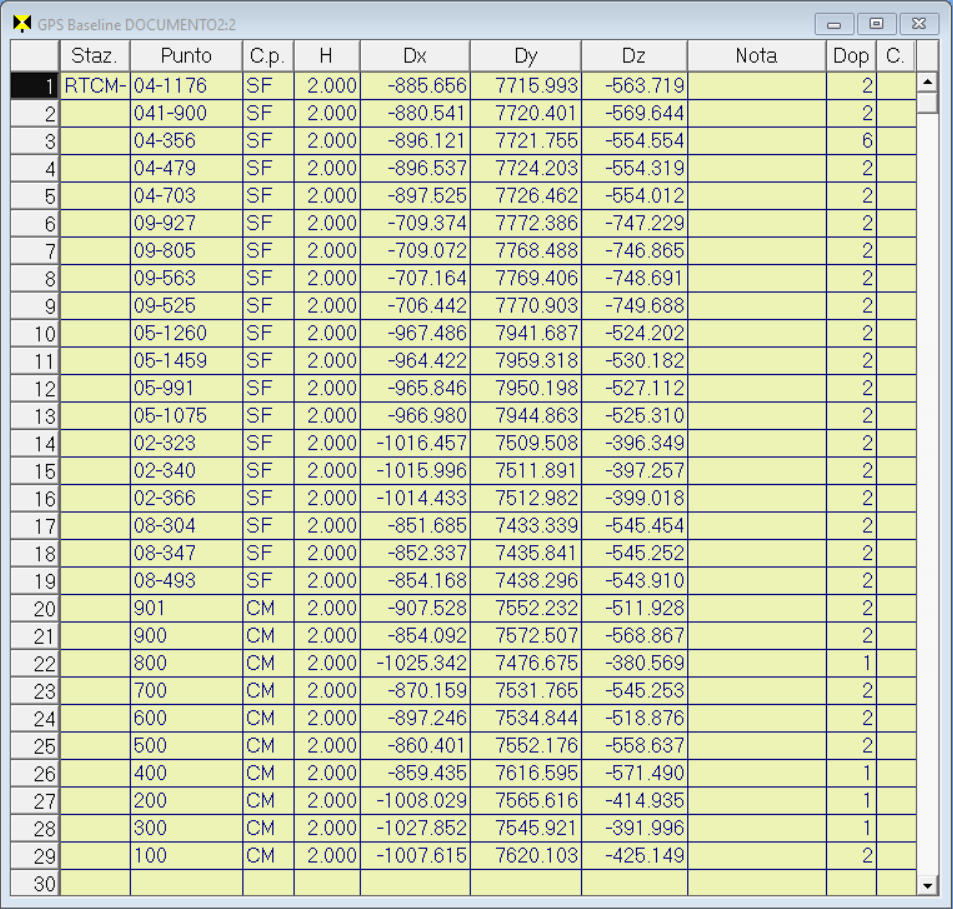Select the C.p. column header

click(268, 56)
